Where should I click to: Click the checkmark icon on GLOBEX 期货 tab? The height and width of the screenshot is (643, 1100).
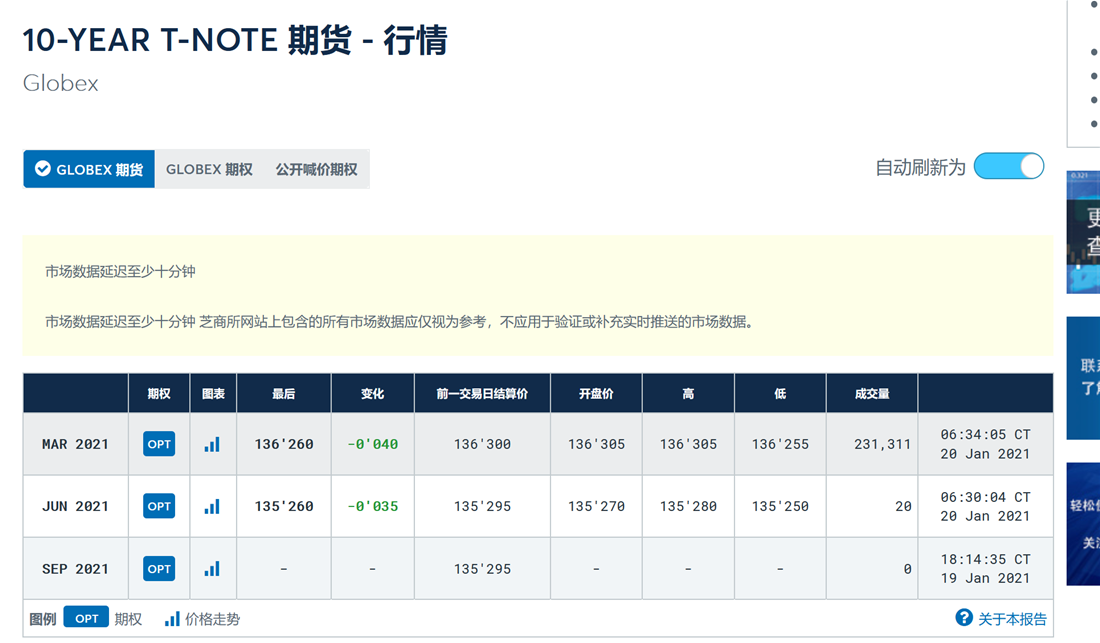tap(43, 169)
